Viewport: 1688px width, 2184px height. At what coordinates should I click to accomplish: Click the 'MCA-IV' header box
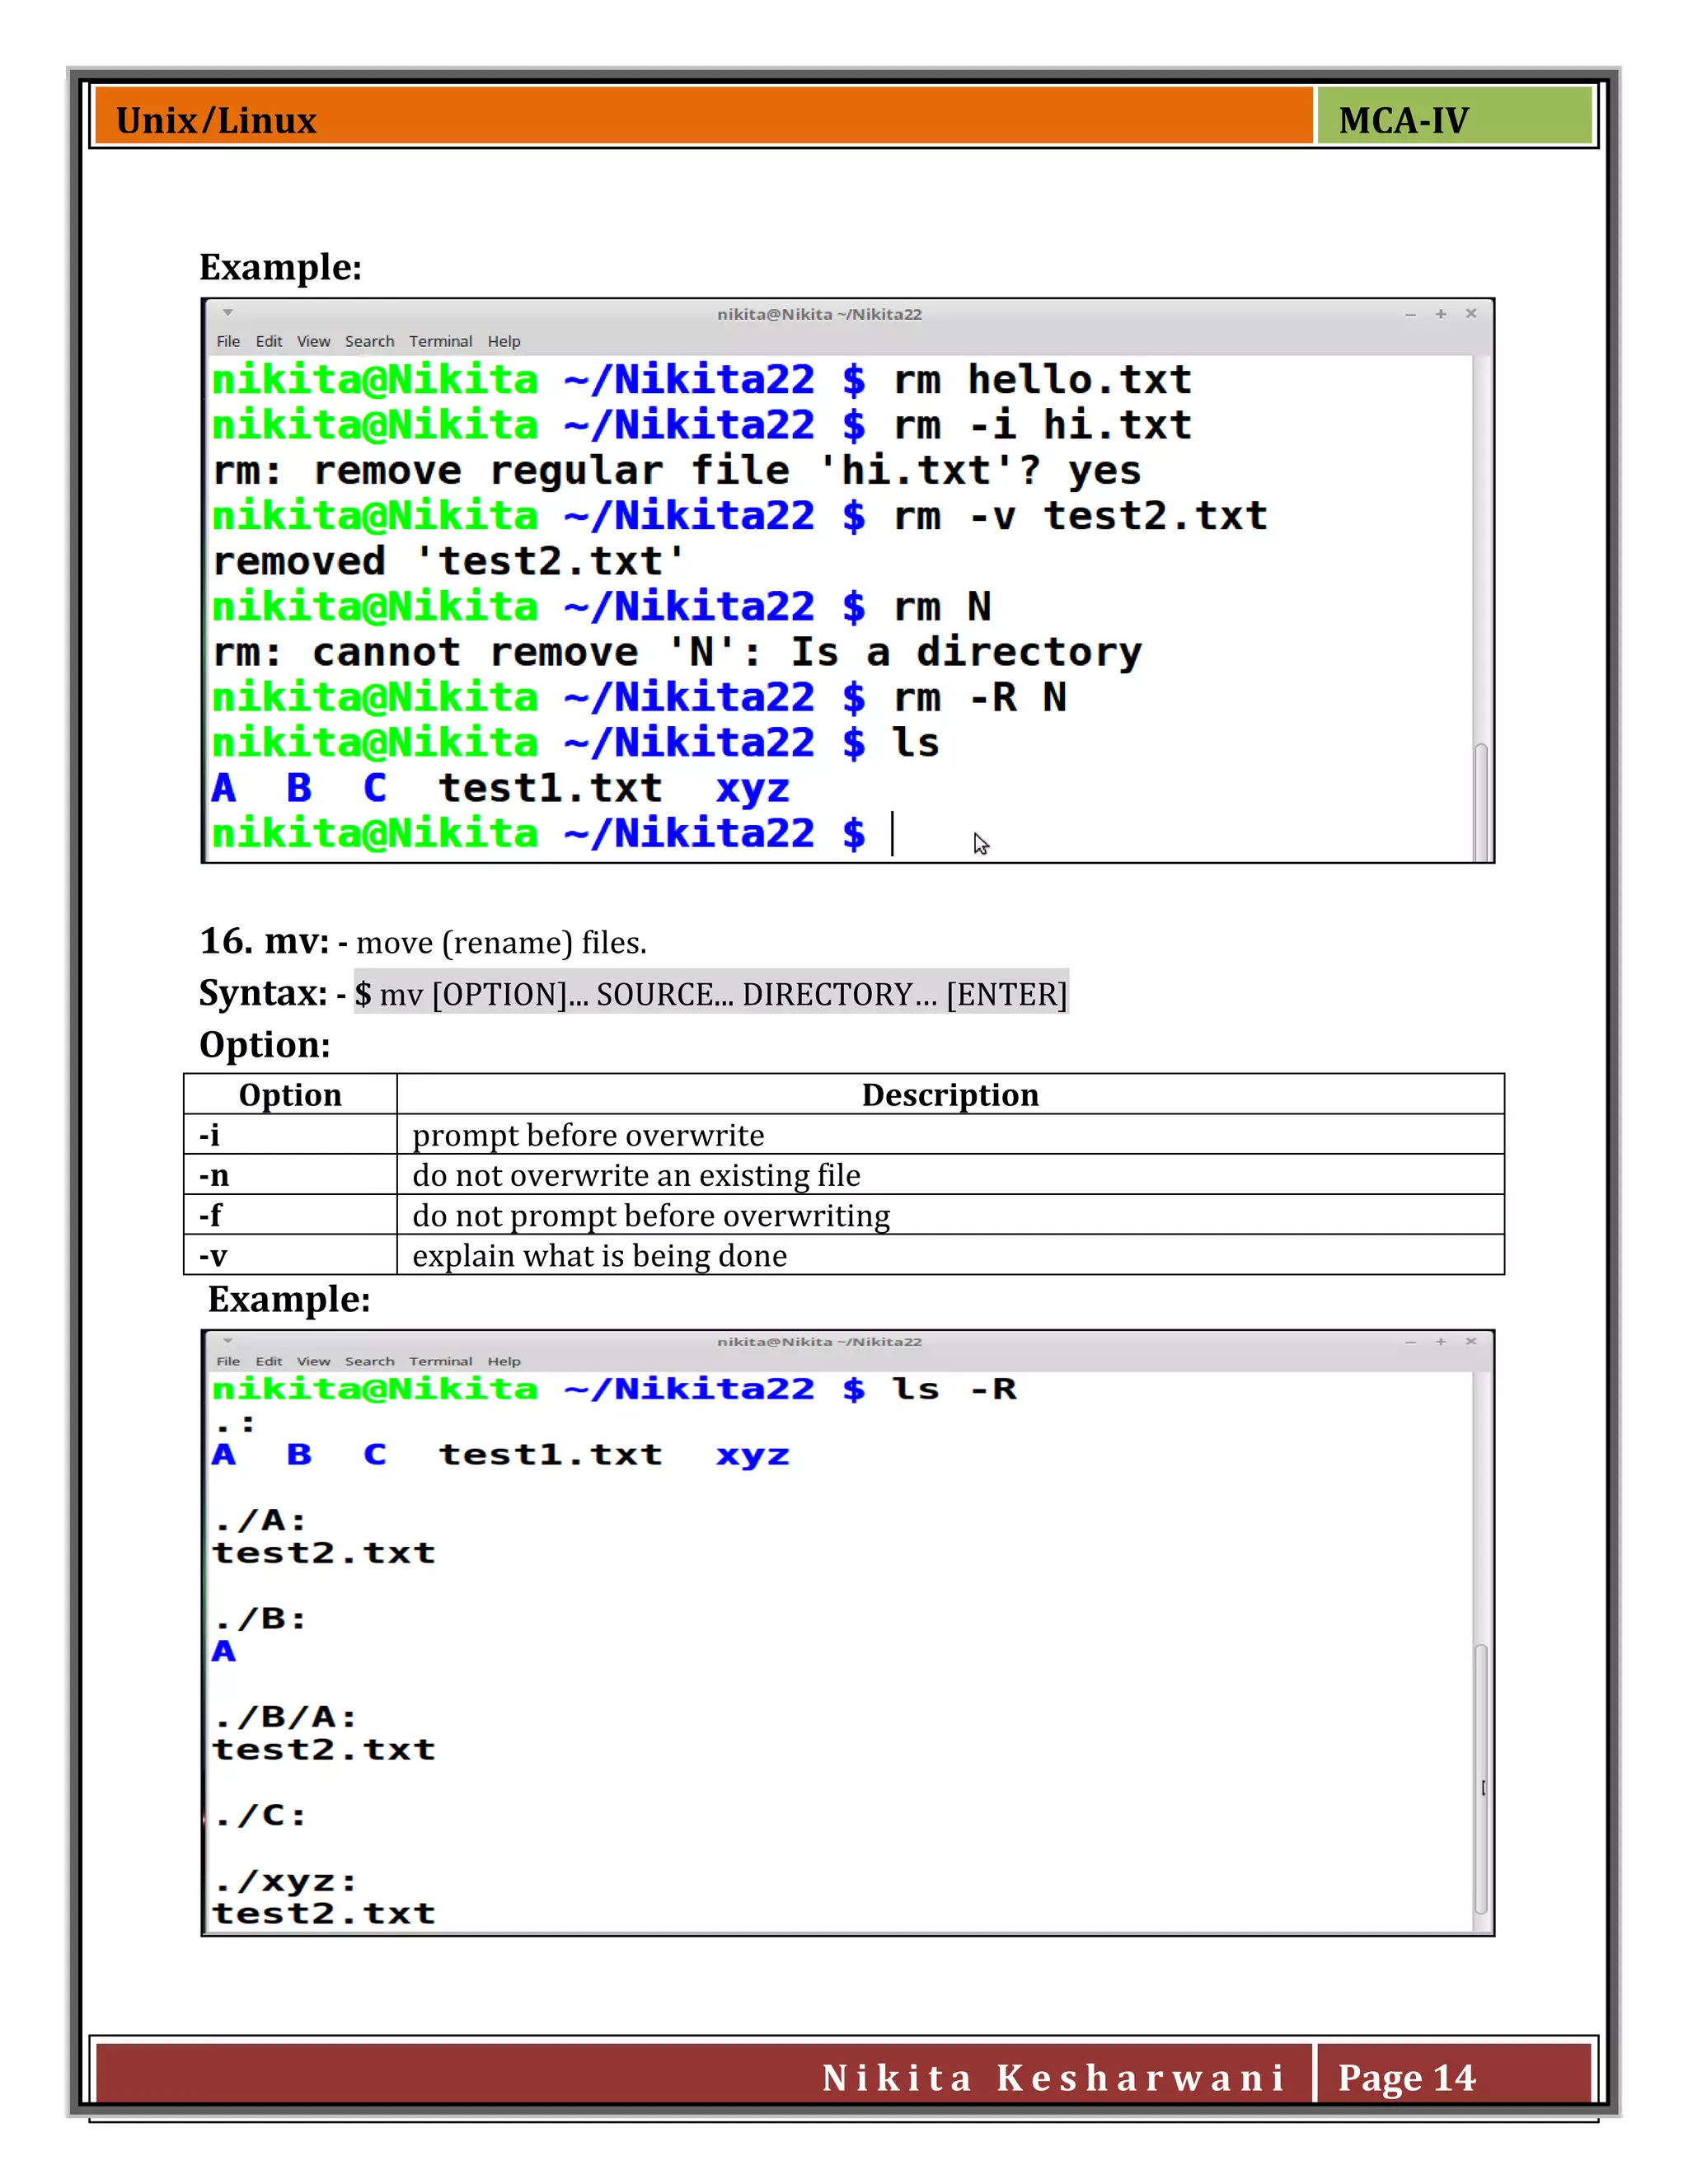tap(1455, 117)
